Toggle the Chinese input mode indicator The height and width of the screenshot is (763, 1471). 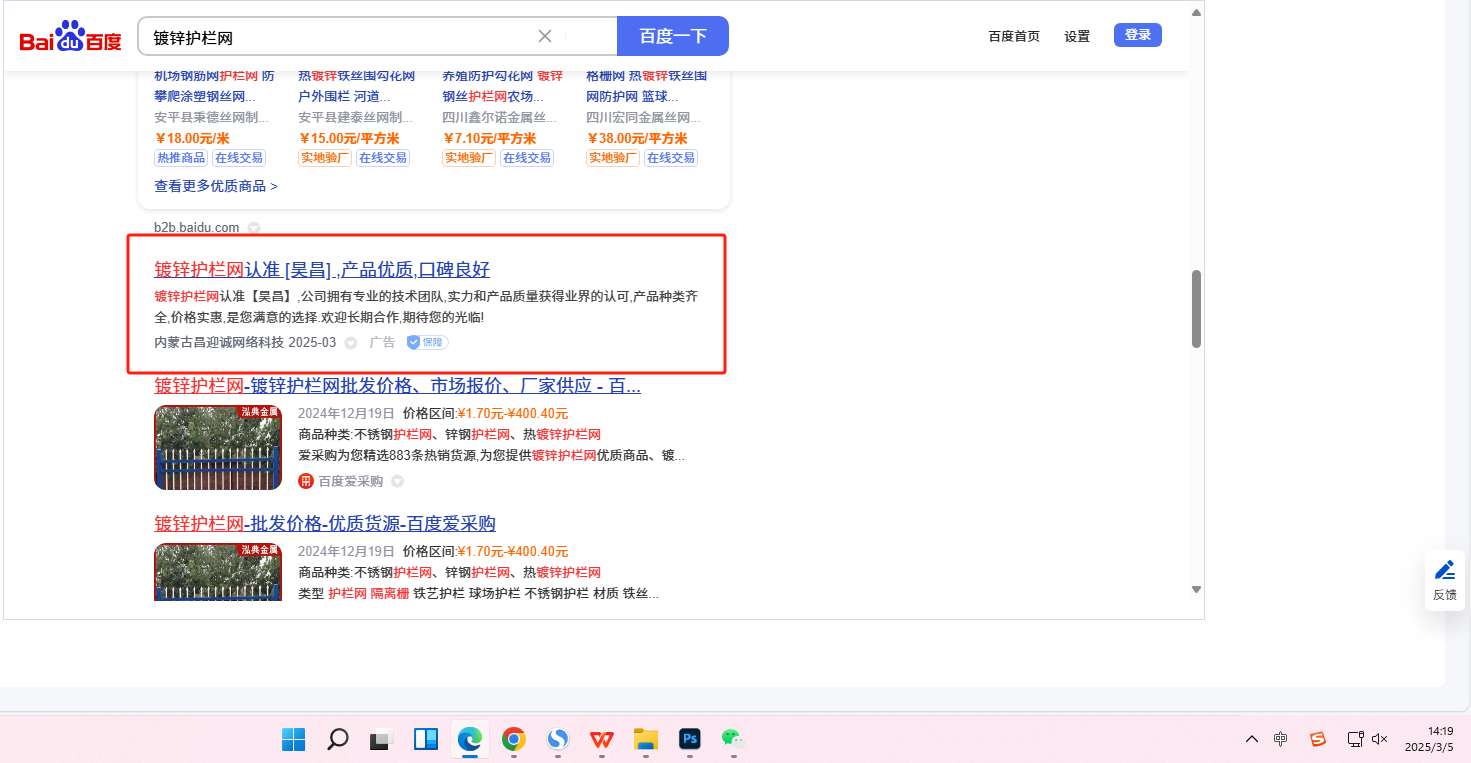(1281, 739)
